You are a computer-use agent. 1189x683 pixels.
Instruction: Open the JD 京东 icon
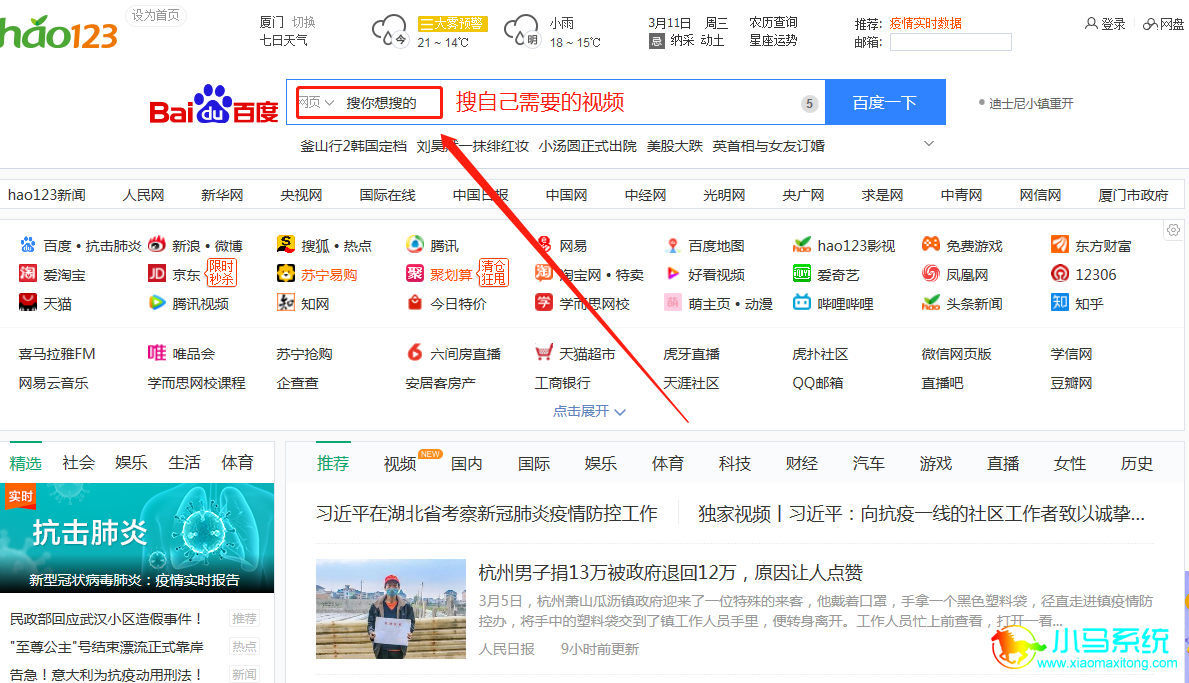pyautogui.click(x=157, y=274)
